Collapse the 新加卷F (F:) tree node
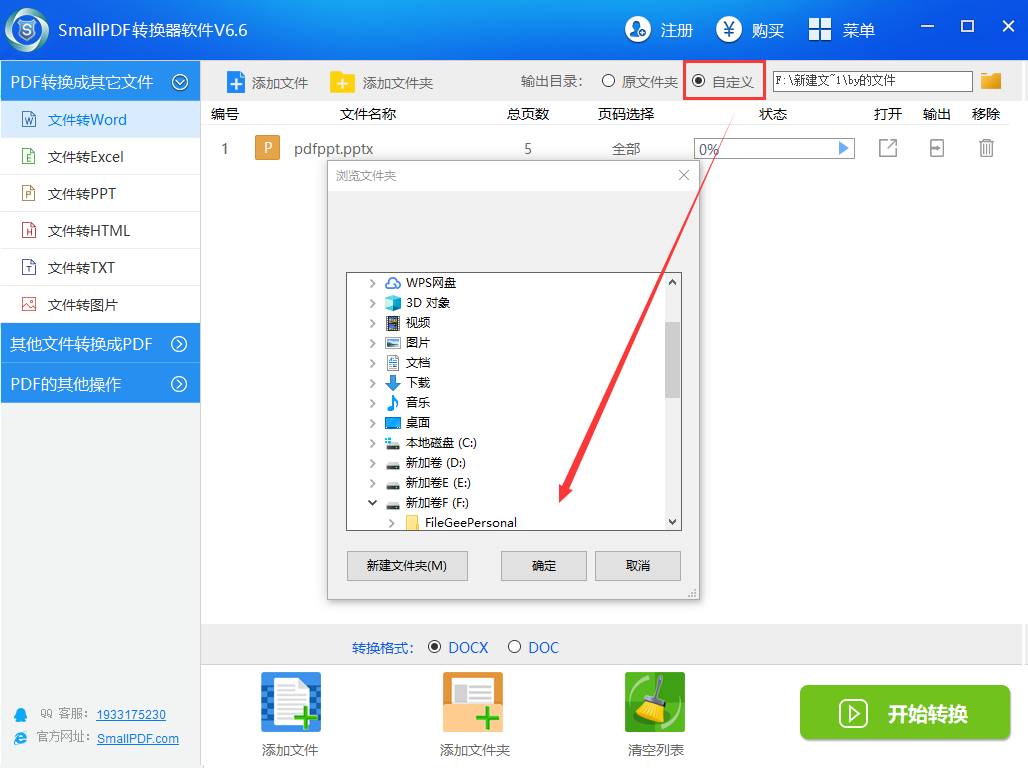The height and width of the screenshot is (768, 1028). pyautogui.click(x=373, y=503)
